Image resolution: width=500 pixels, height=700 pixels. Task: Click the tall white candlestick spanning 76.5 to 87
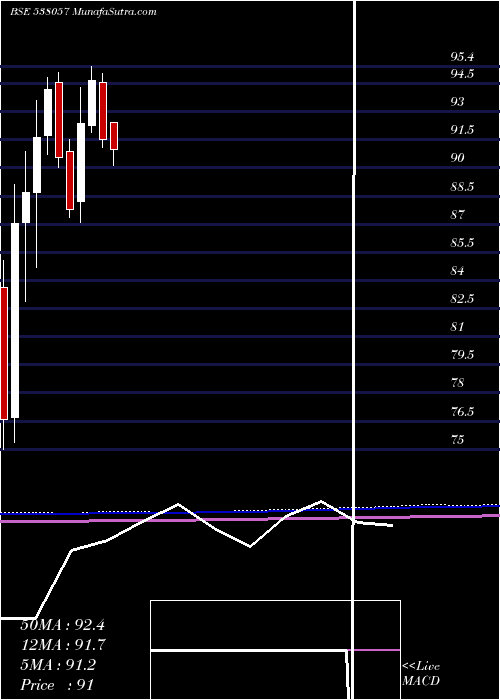[15, 321]
